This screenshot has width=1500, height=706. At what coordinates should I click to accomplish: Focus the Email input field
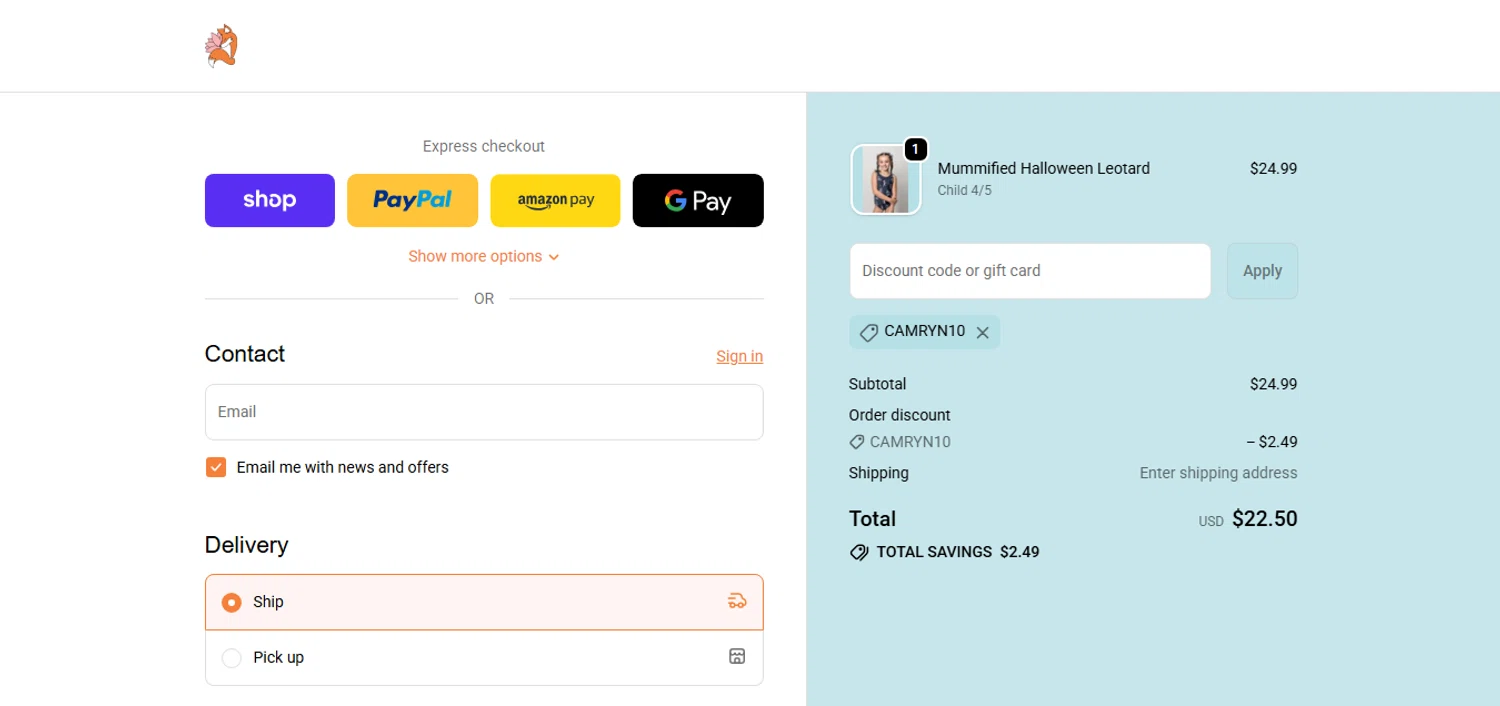tap(484, 412)
